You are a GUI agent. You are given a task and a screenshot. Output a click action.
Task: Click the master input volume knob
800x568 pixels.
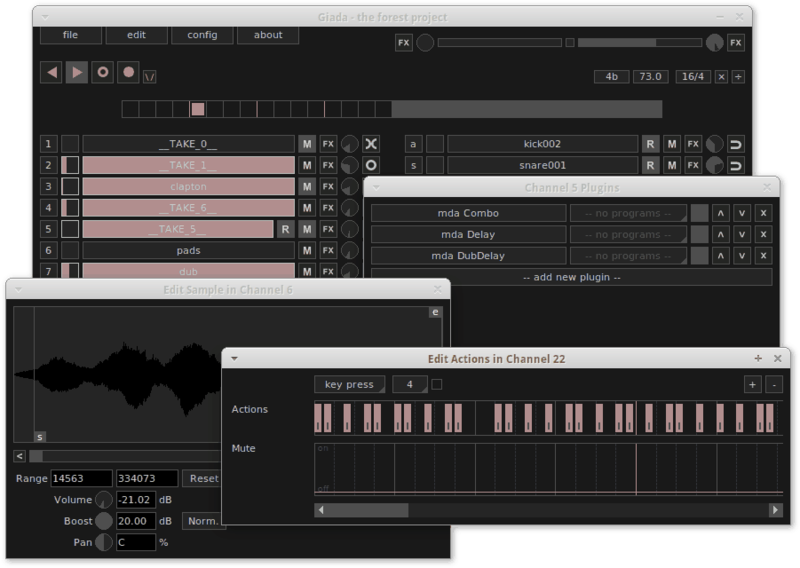coord(425,43)
